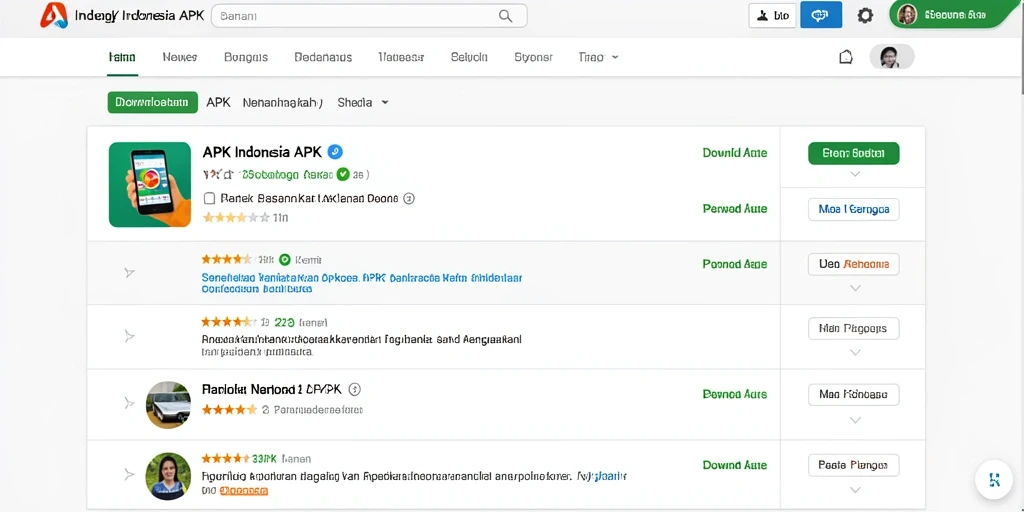Click arrow icon beside woman avatar row

129,475
